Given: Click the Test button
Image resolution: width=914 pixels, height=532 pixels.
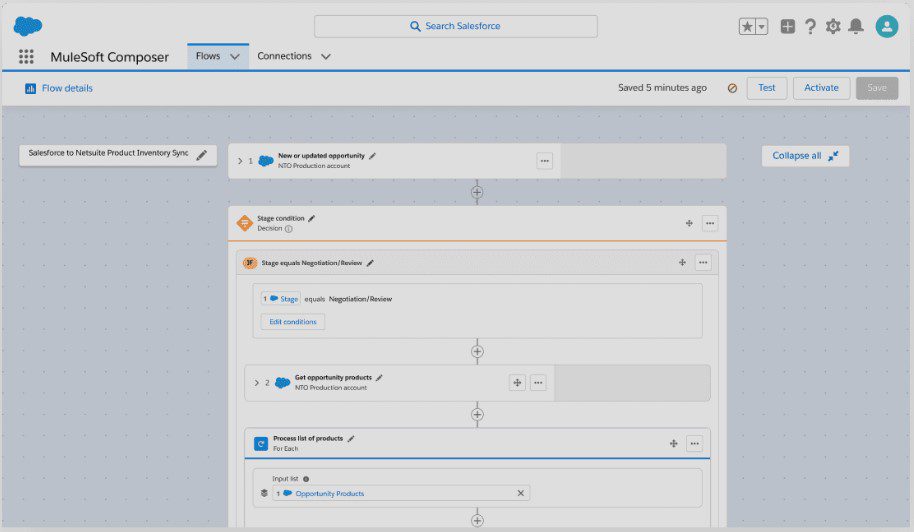Looking at the screenshot, I should (767, 88).
